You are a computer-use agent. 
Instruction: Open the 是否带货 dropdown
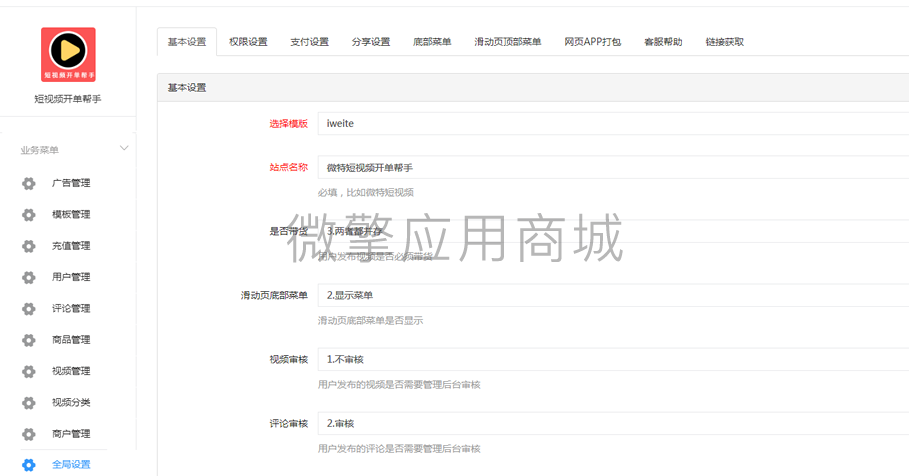tap(613, 231)
